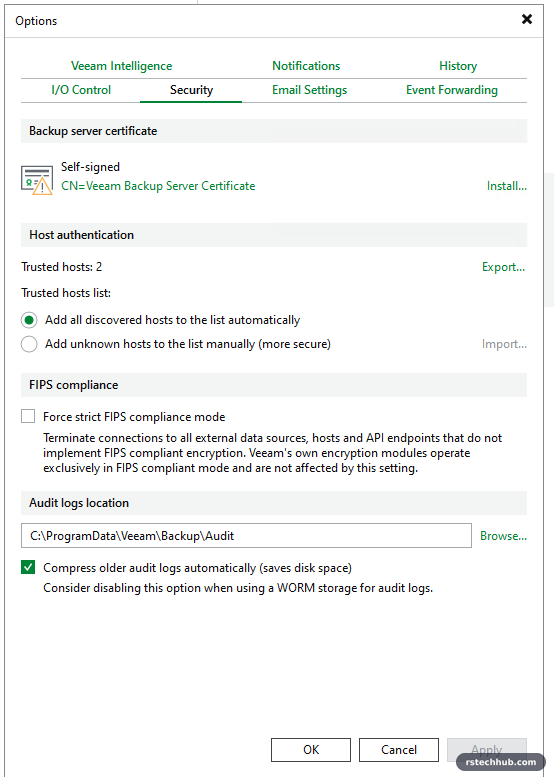Uncheck Compress older audit logs automatically
Screen dimensions: 554x777
click(28, 567)
